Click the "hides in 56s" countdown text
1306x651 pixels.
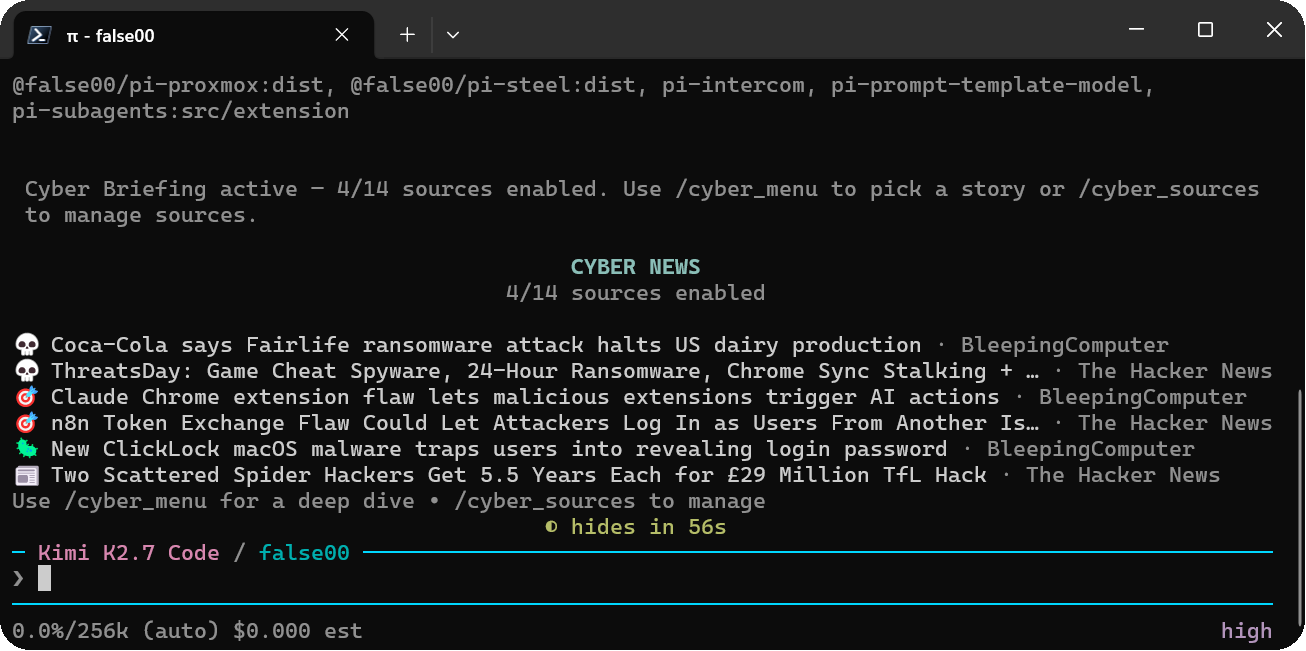[648, 527]
